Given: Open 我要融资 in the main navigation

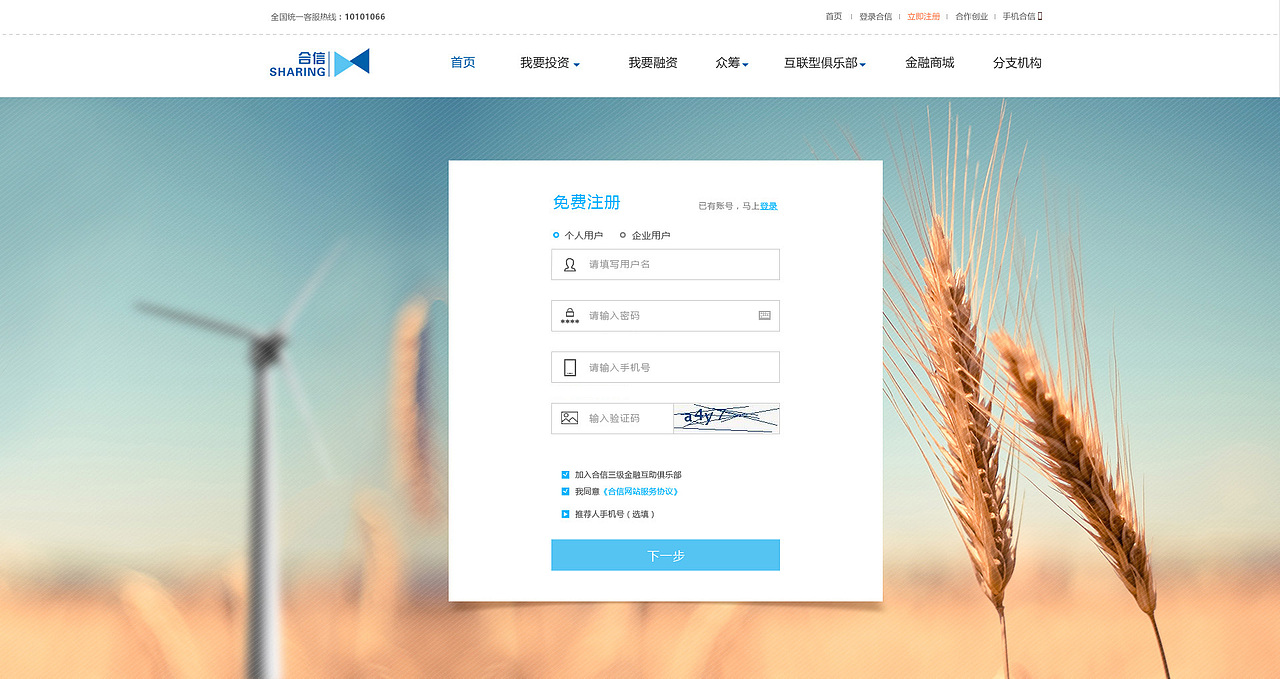Looking at the screenshot, I should (653, 63).
